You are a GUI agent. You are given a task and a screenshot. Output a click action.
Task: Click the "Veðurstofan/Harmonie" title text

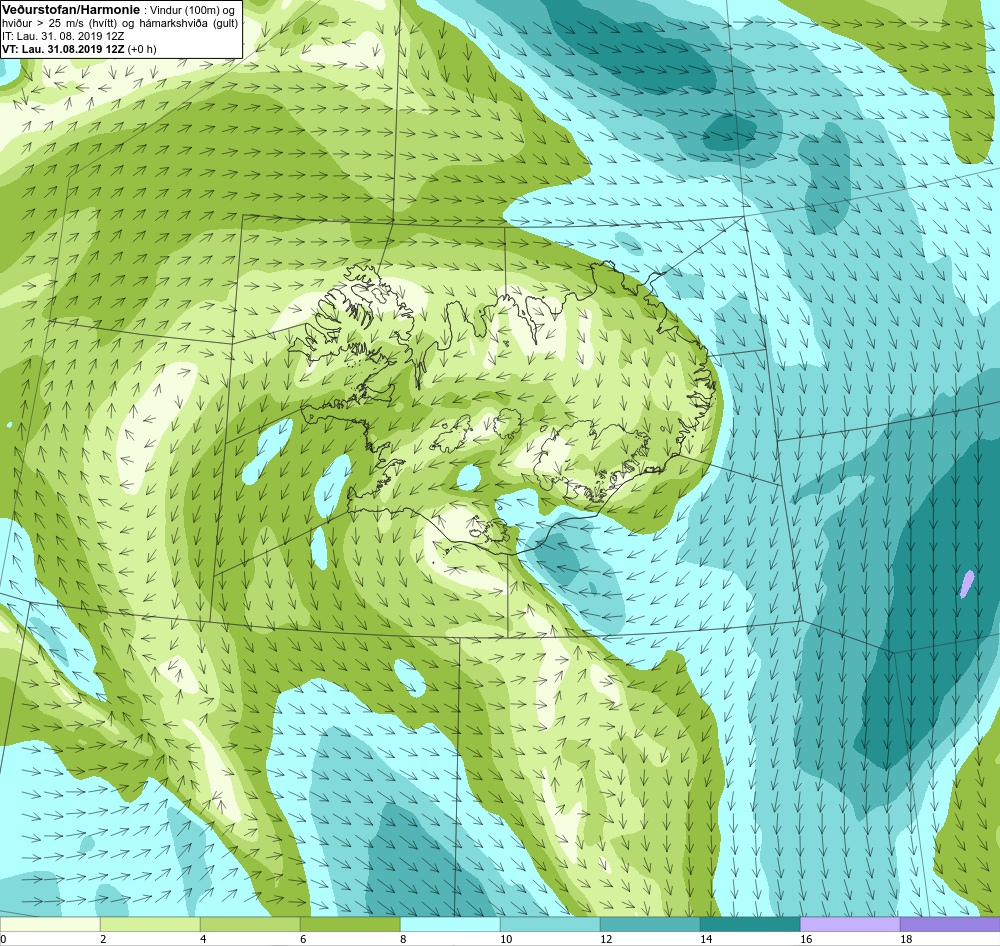tap(71, 10)
